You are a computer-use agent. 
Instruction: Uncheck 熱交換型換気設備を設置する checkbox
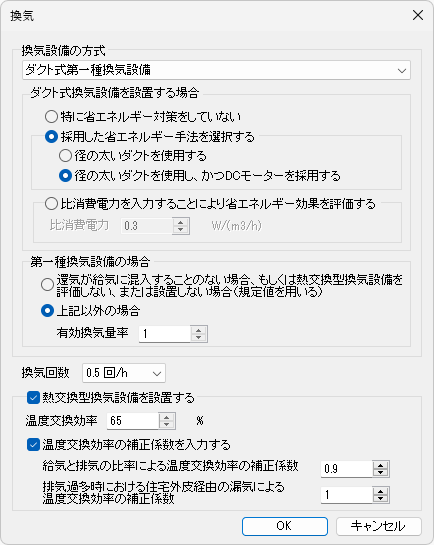pyautogui.click(x=33, y=398)
